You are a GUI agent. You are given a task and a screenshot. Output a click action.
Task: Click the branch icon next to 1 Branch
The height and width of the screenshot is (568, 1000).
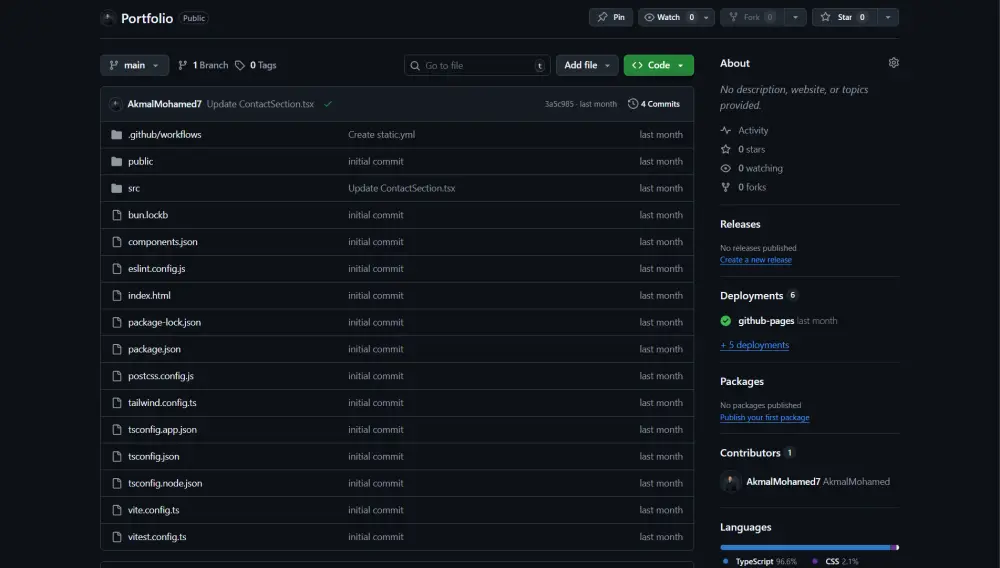coord(182,65)
